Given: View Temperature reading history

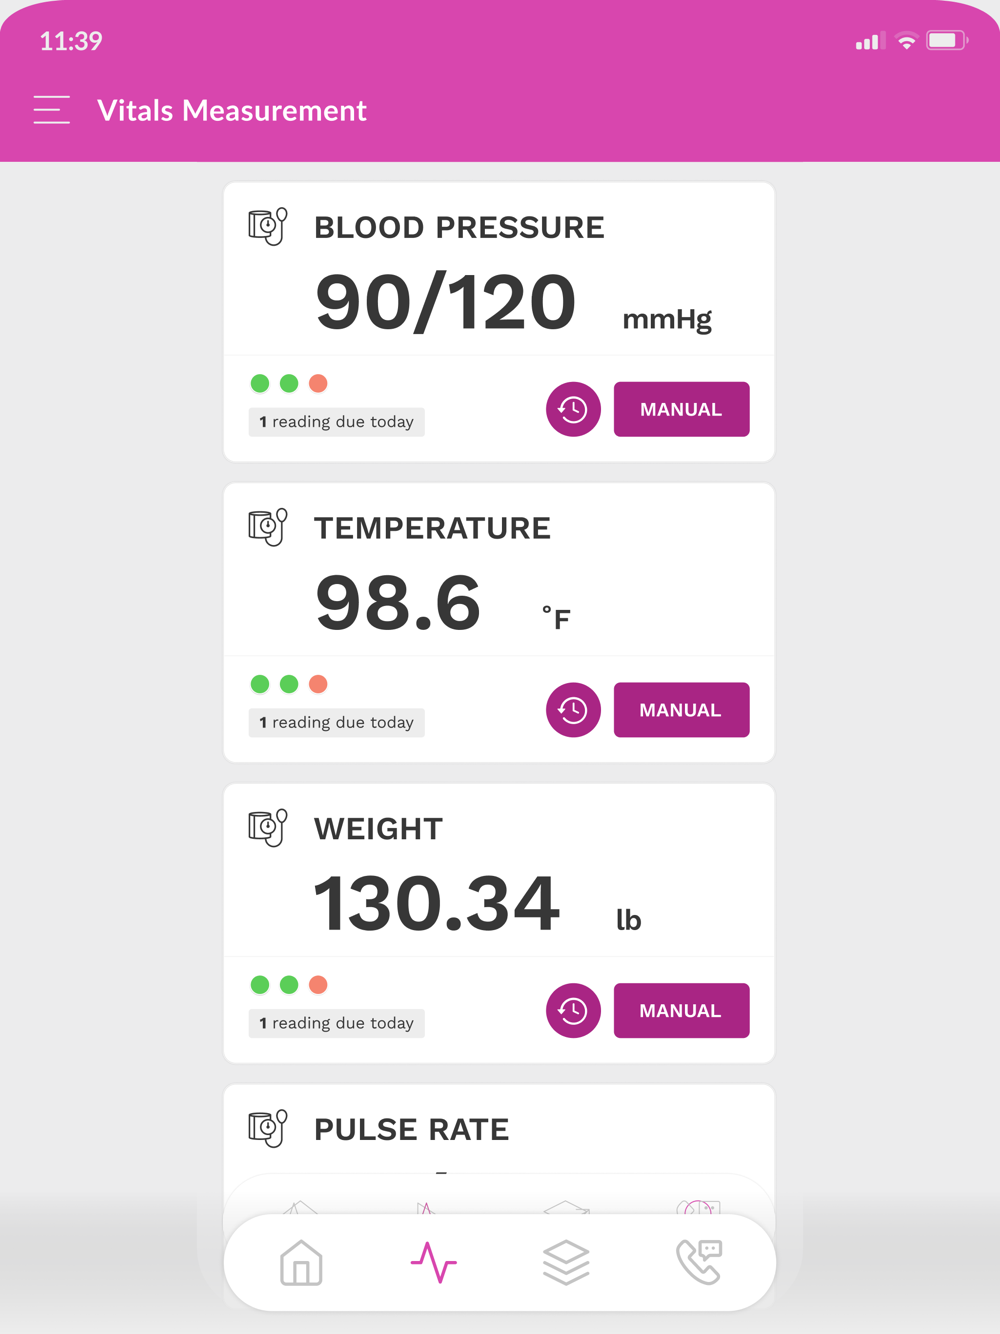Looking at the screenshot, I should (x=573, y=710).
